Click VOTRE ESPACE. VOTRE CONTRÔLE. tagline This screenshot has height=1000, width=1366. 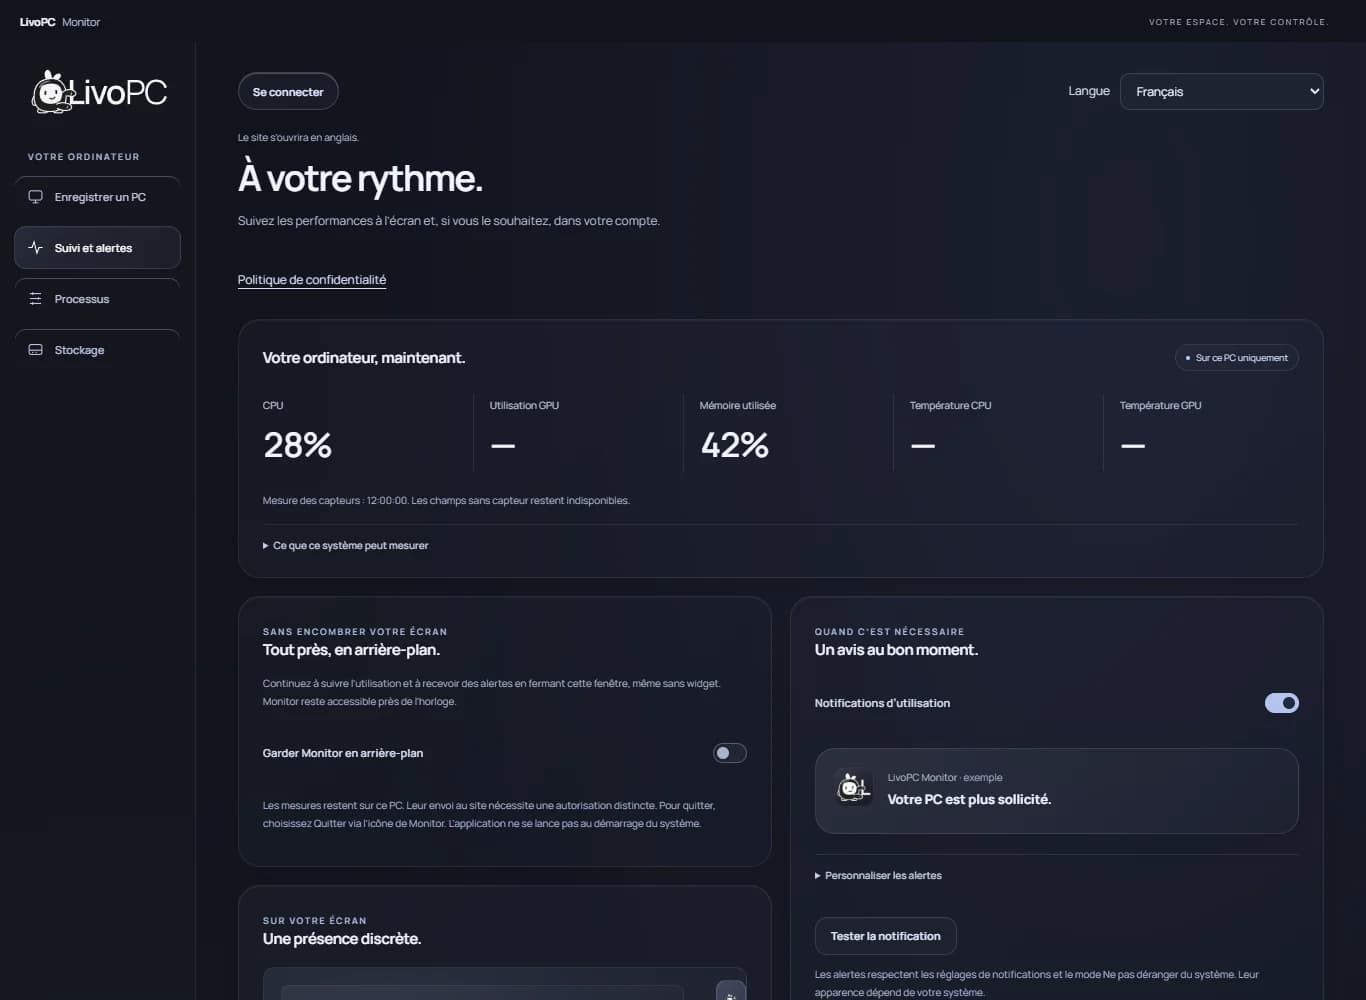coord(1238,22)
